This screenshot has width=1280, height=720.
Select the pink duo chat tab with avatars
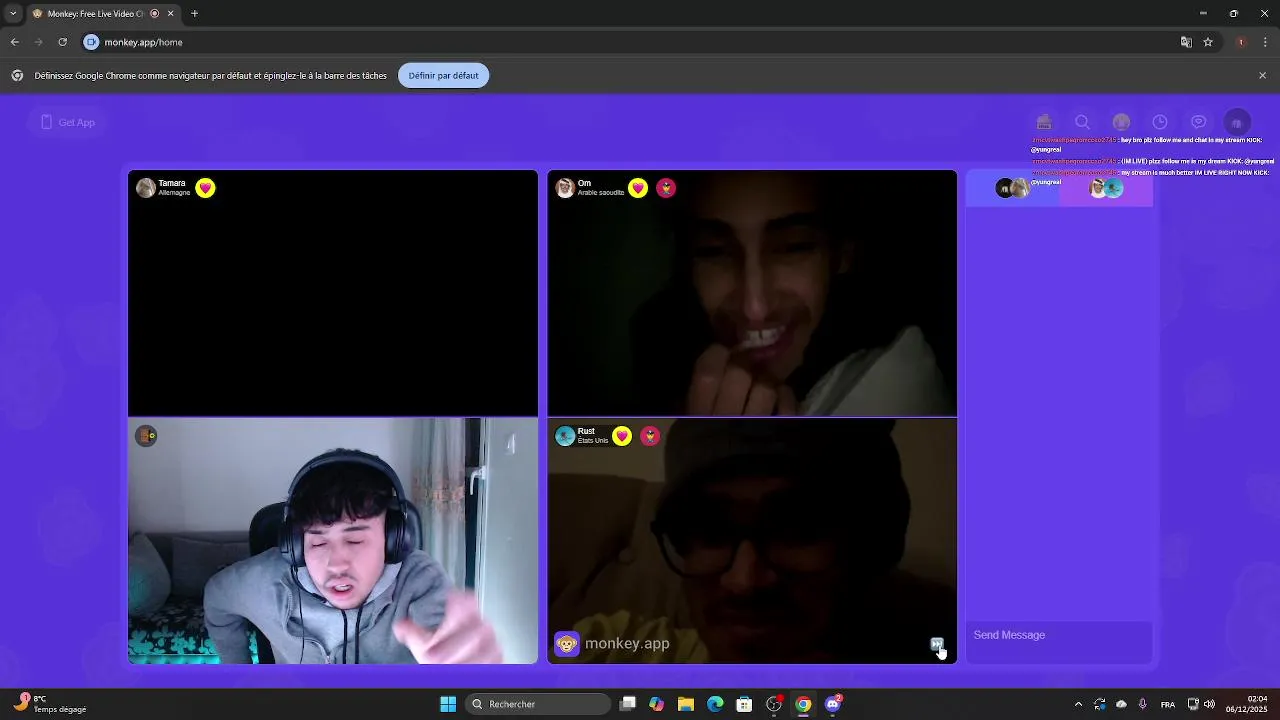click(1106, 188)
